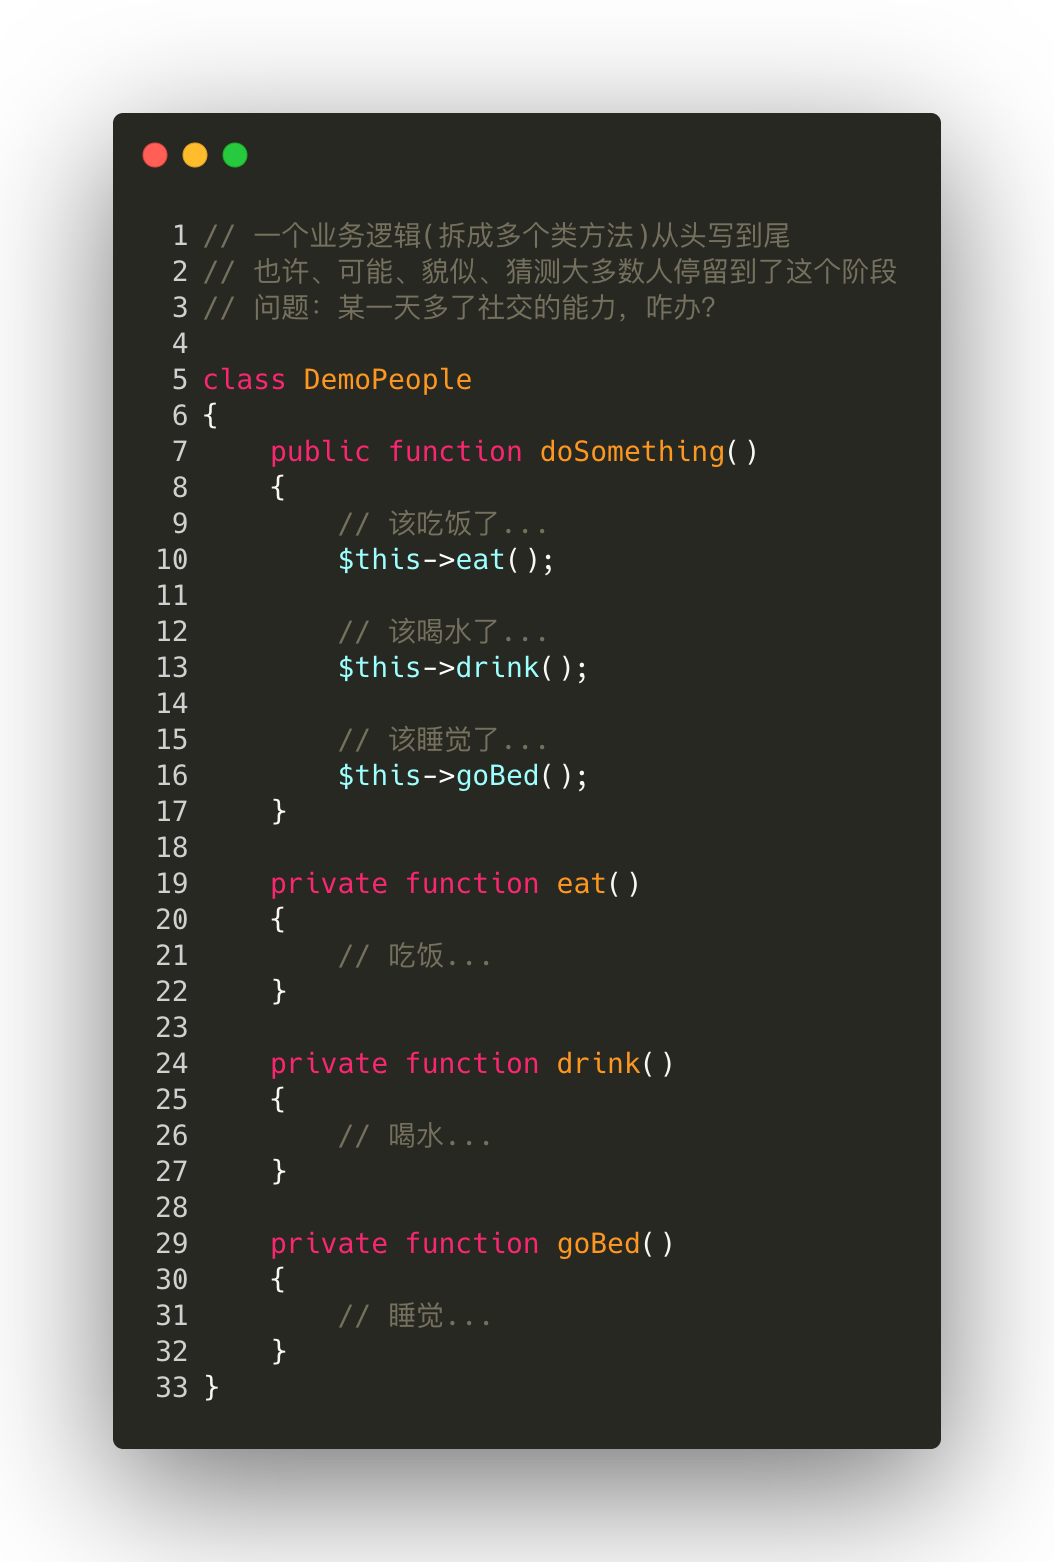Click the closing brace on line 33
The width and height of the screenshot is (1054, 1562).
pyautogui.click(x=211, y=1388)
